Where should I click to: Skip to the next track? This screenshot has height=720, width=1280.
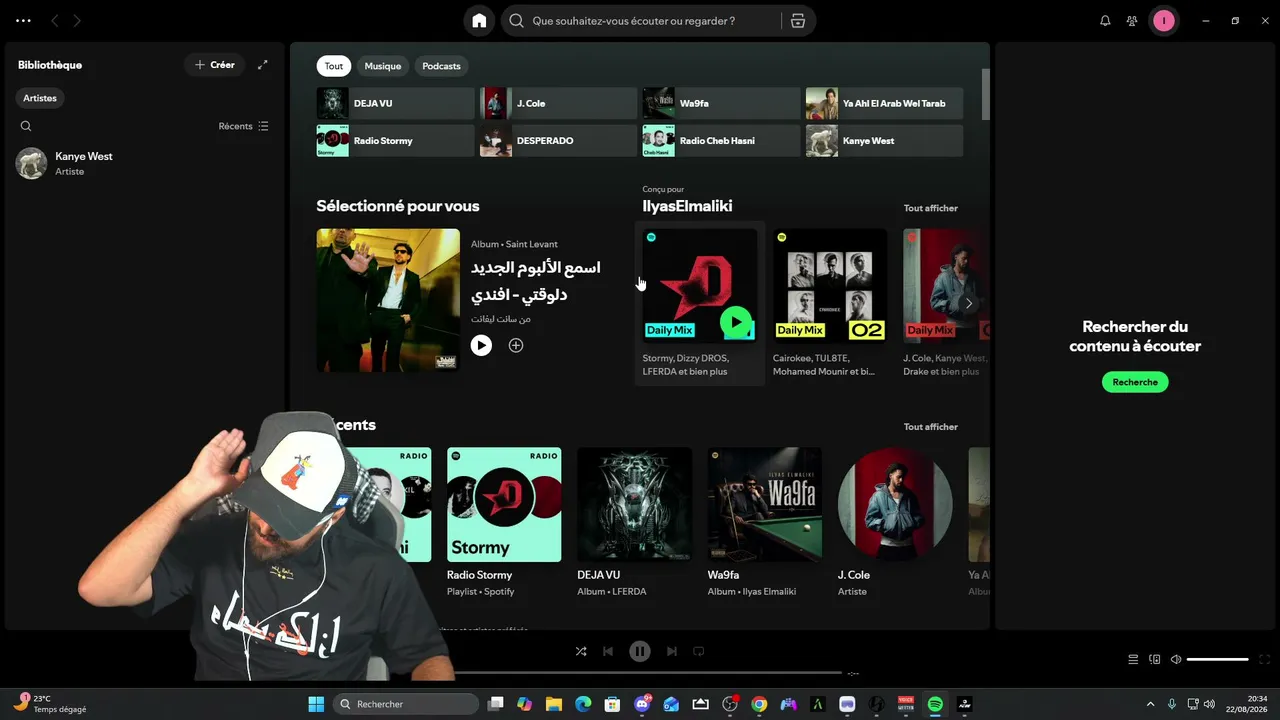[672, 652]
